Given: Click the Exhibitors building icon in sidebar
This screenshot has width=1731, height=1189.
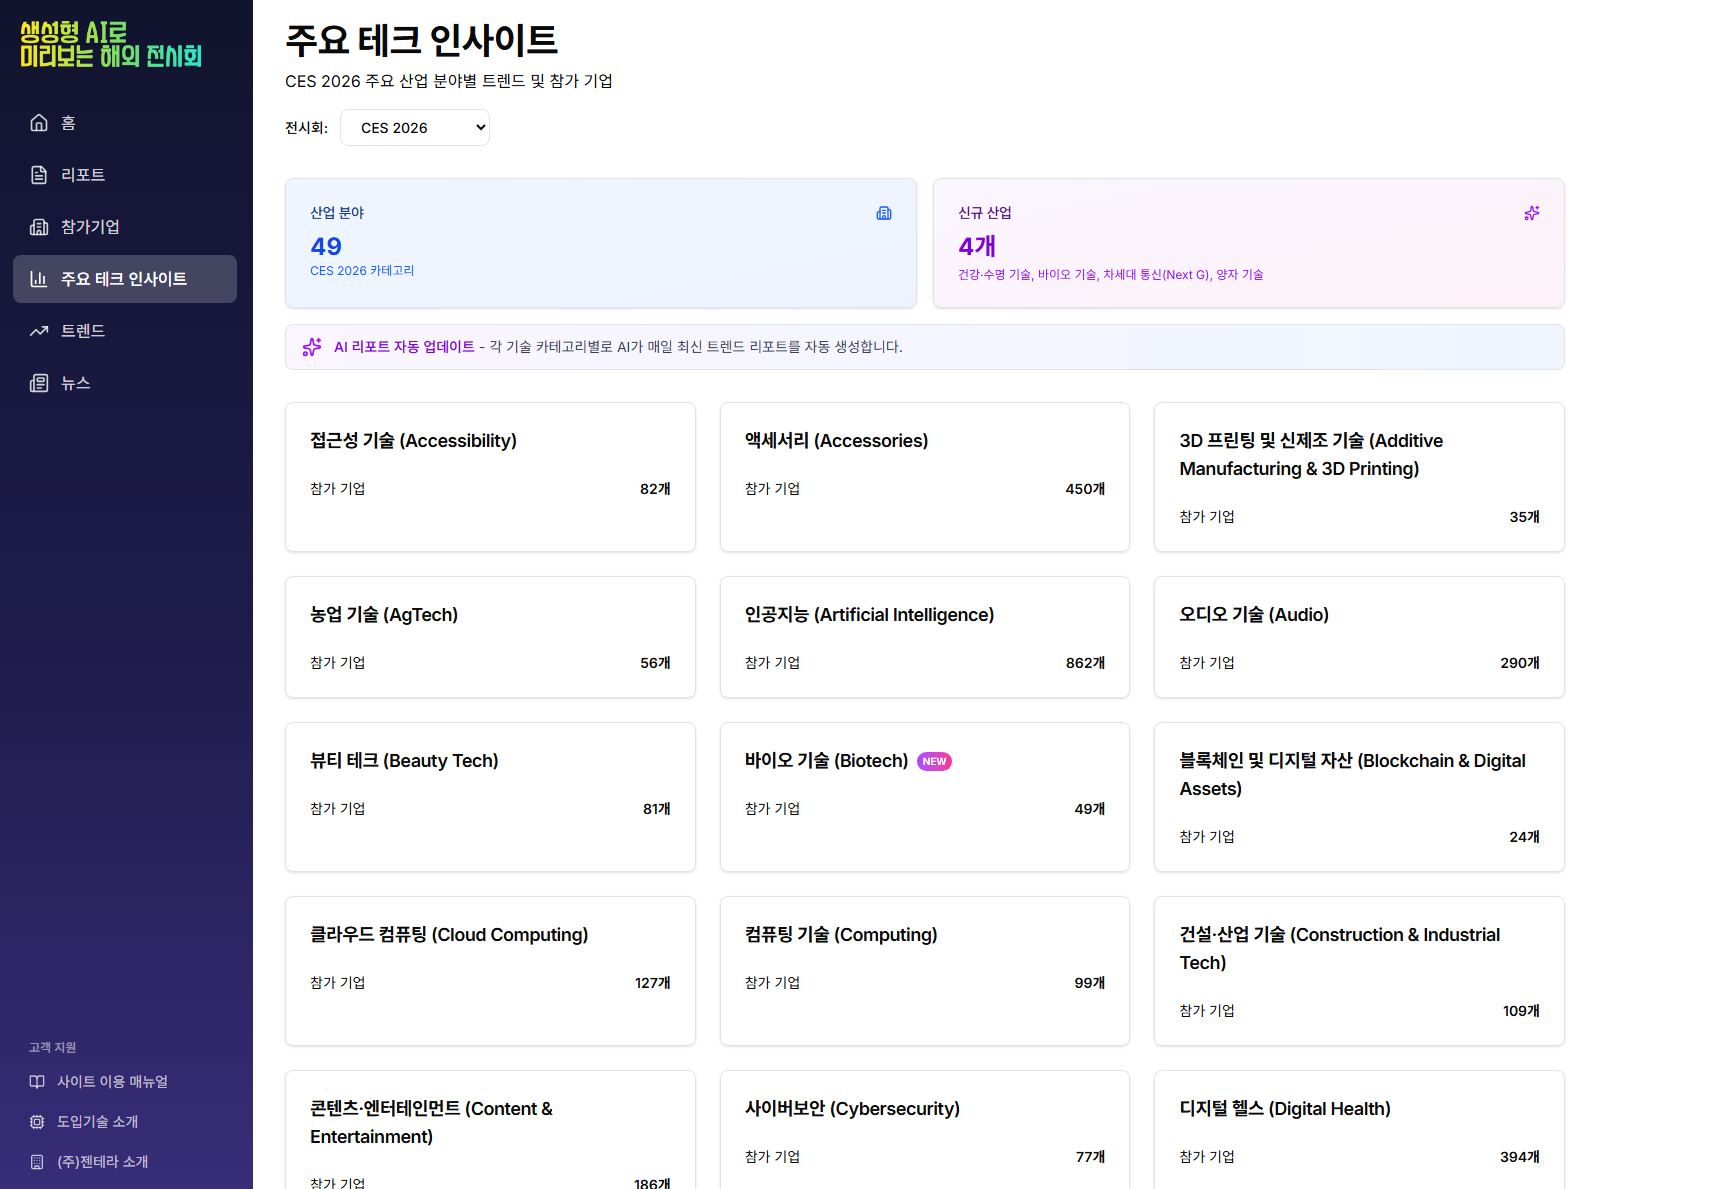Looking at the screenshot, I should tap(39, 227).
